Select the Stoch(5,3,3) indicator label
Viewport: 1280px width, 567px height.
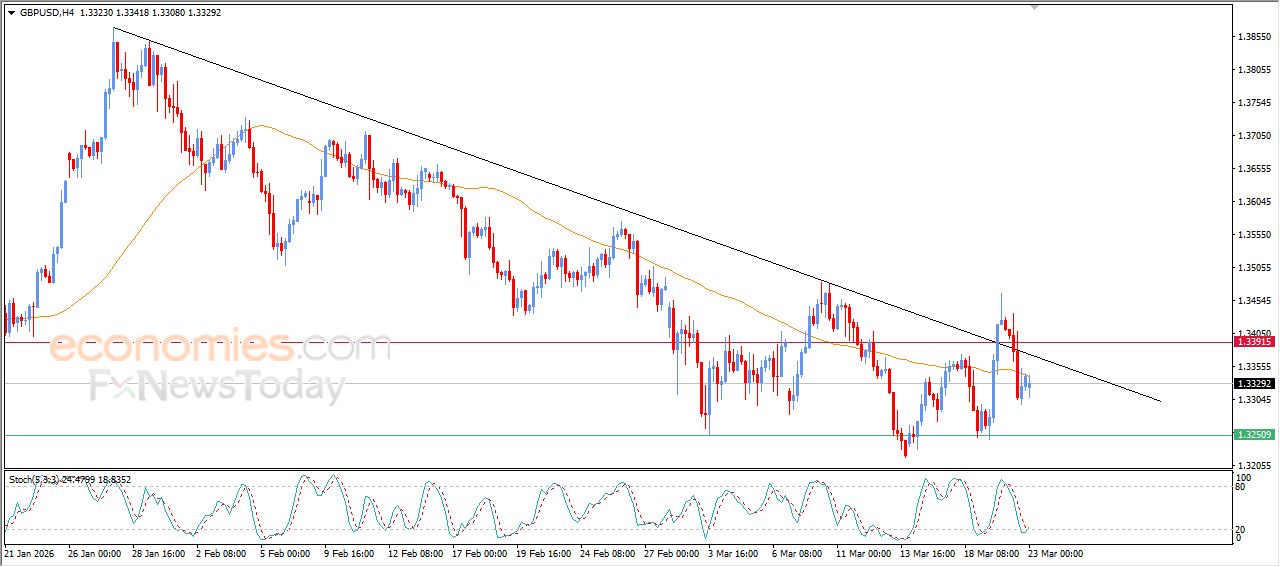click(x=34, y=480)
